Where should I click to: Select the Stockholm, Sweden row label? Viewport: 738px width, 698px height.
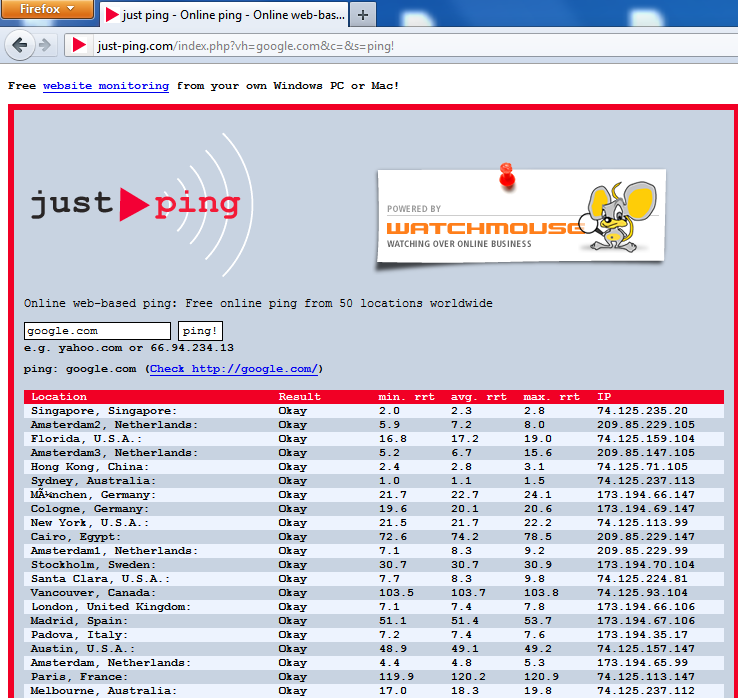(x=93, y=565)
